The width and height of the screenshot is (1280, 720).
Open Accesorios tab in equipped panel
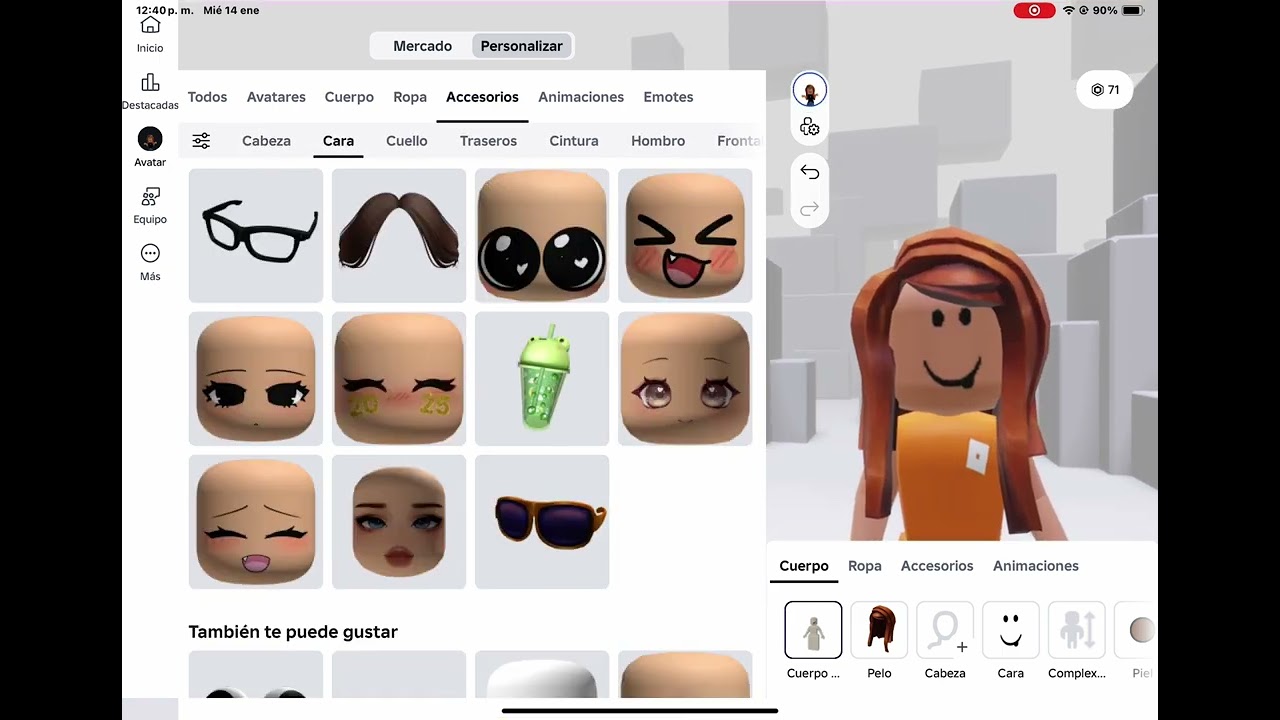tap(937, 566)
